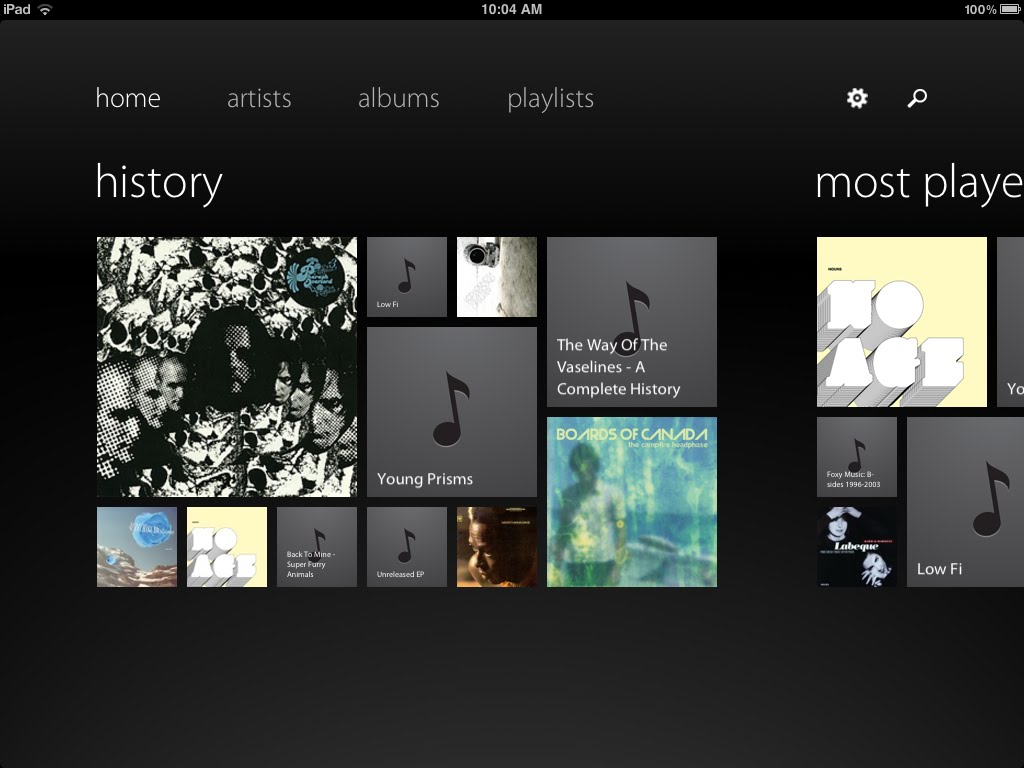Select the playlists tab
Screen dimensions: 1024x768
551,99
